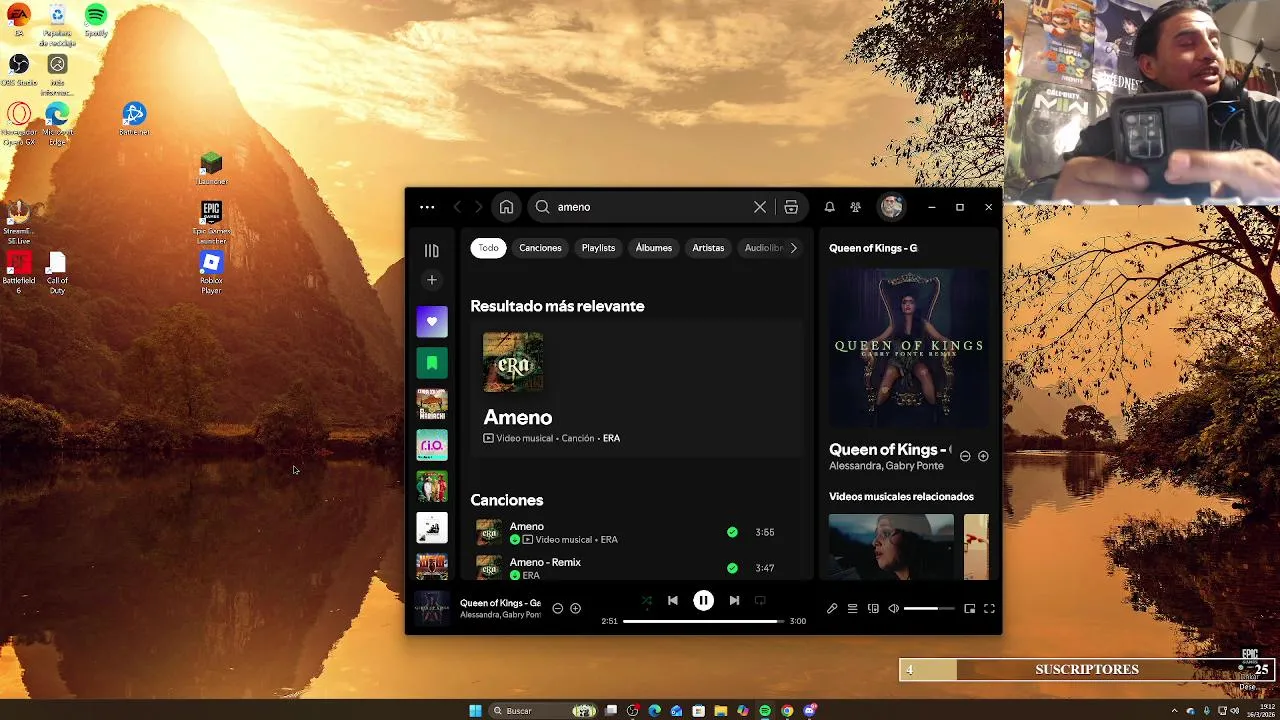Select the 'Artistas' filter chip
Image resolution: width=1280 pixels, height=720 pixels.
click(x=708, y=248)
